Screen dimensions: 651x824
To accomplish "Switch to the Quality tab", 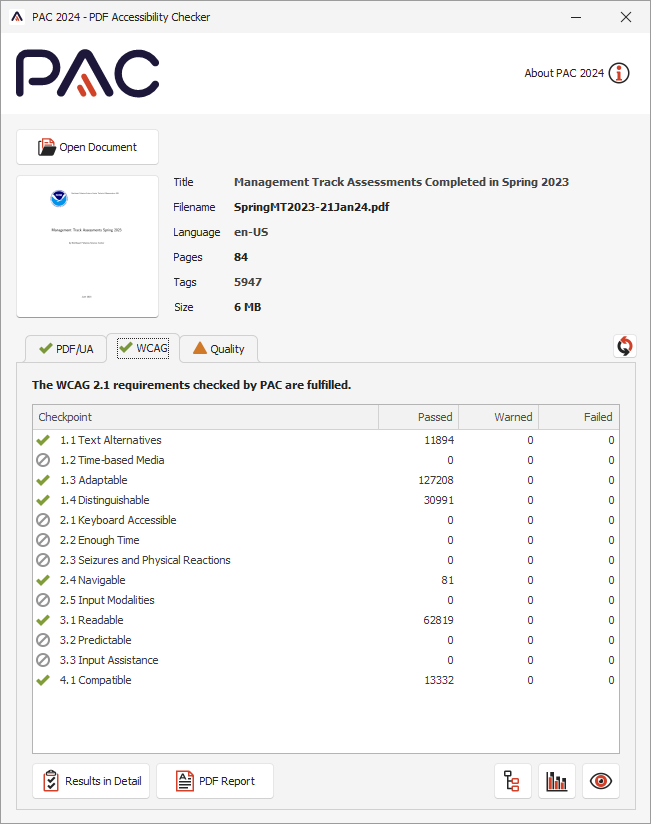I will (x=219, y=349).
